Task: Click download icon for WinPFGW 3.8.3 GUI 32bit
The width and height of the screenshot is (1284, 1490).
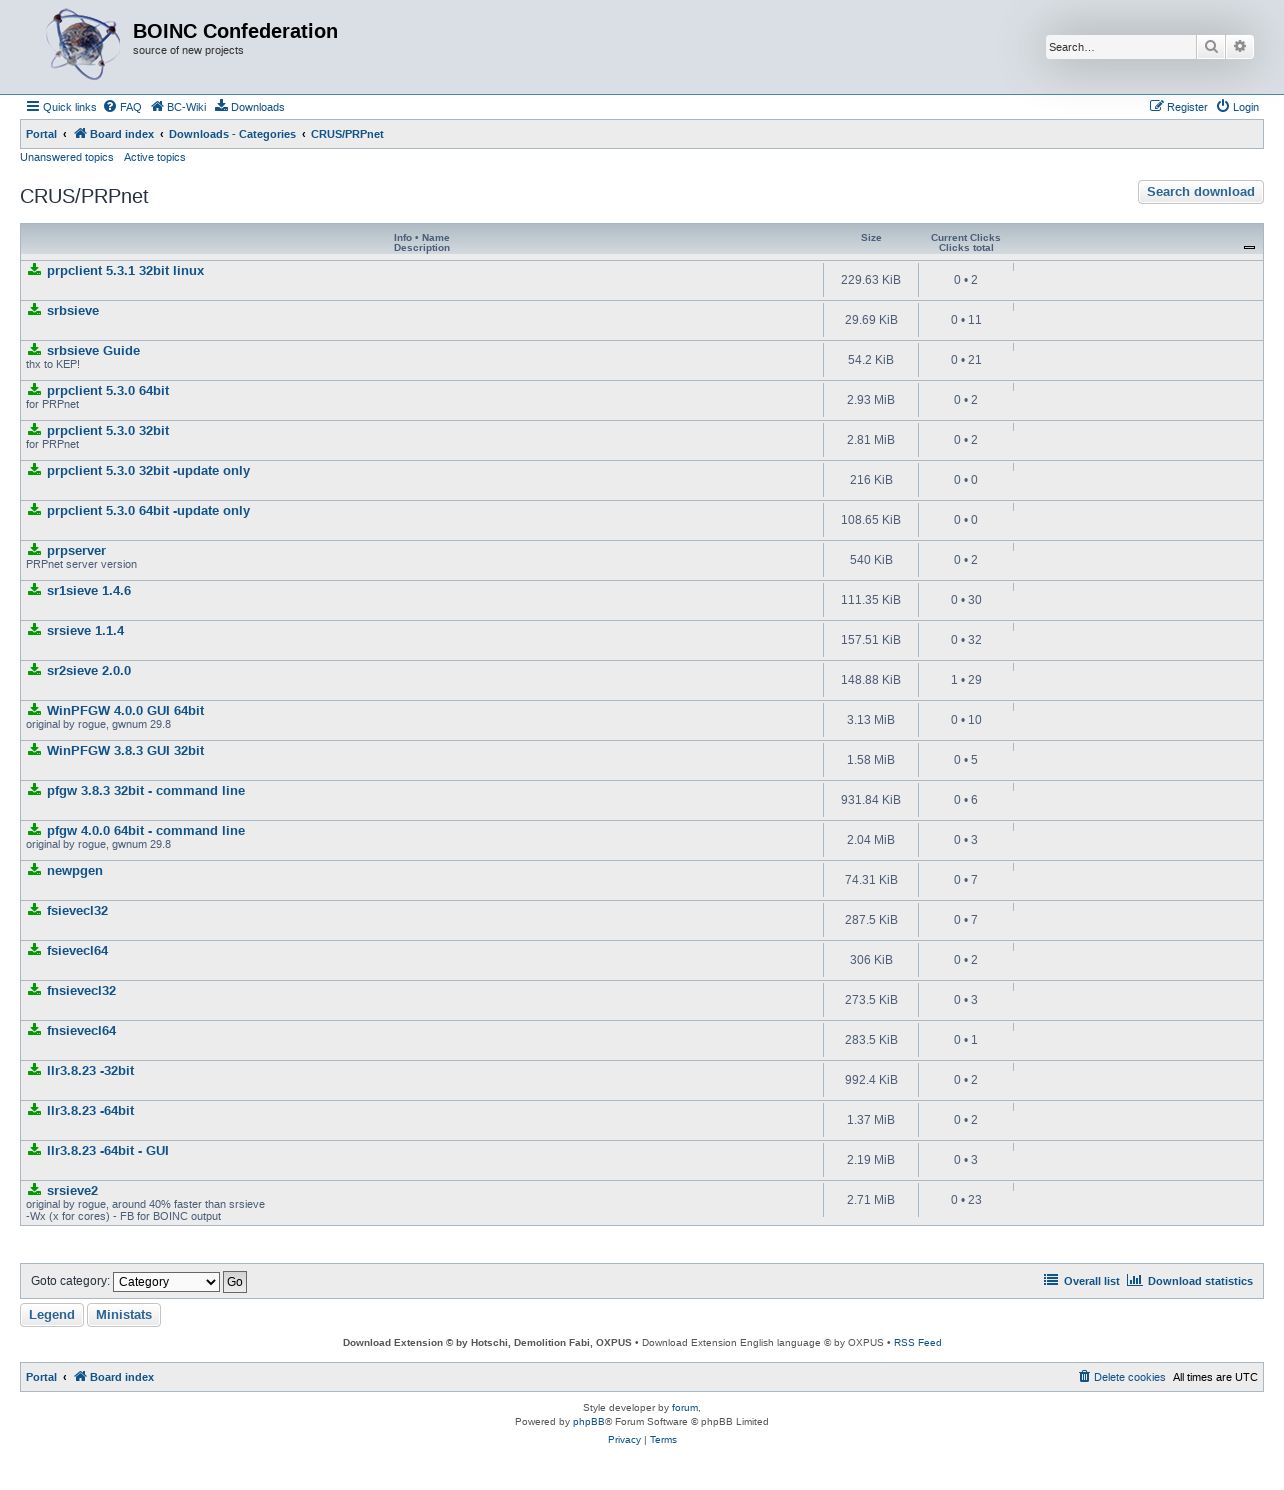Action: point(34,750)
